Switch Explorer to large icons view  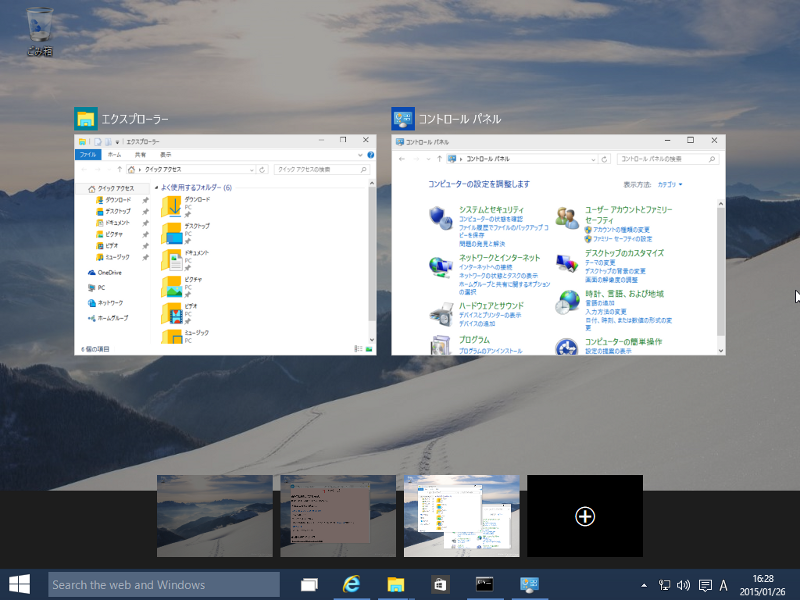click(369, 349)
